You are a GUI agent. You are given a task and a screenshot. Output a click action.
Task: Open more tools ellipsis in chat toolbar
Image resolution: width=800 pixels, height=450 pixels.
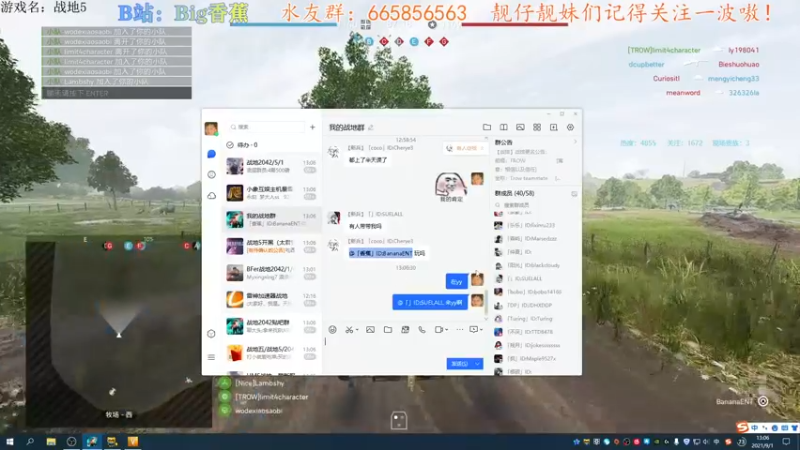pos(460,330)
